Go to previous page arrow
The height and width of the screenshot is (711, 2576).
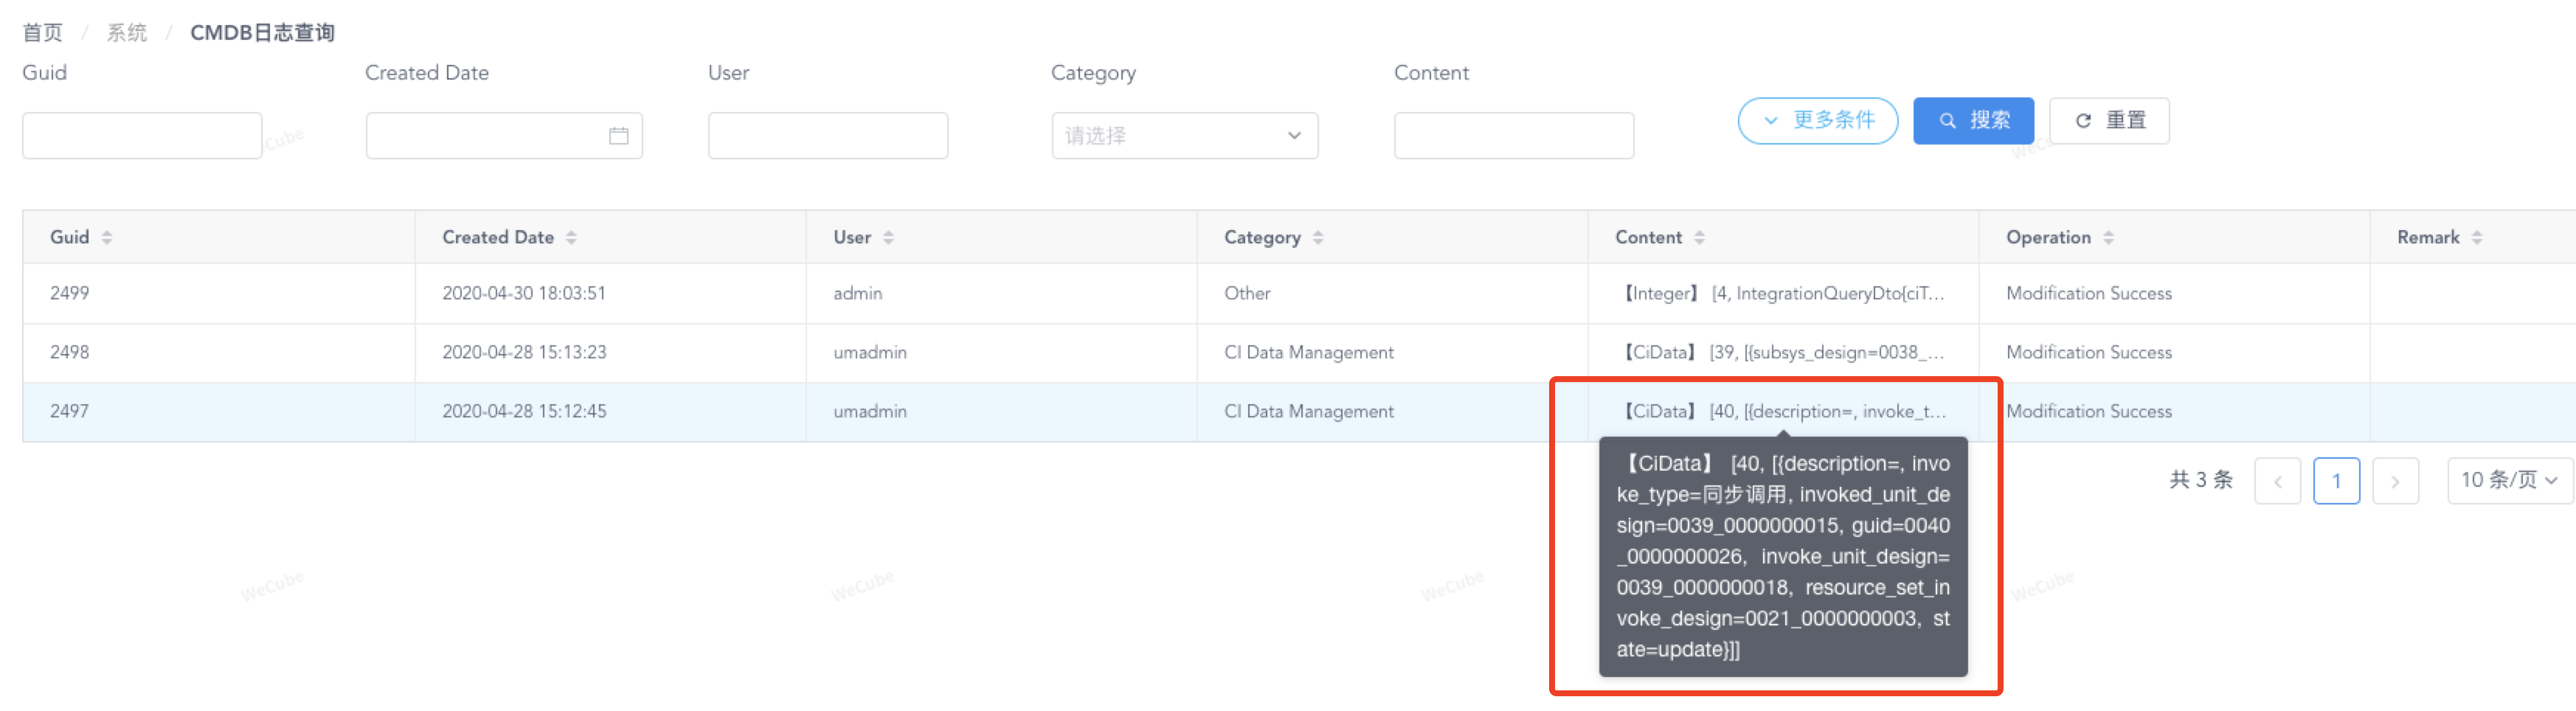(2277, 481)
